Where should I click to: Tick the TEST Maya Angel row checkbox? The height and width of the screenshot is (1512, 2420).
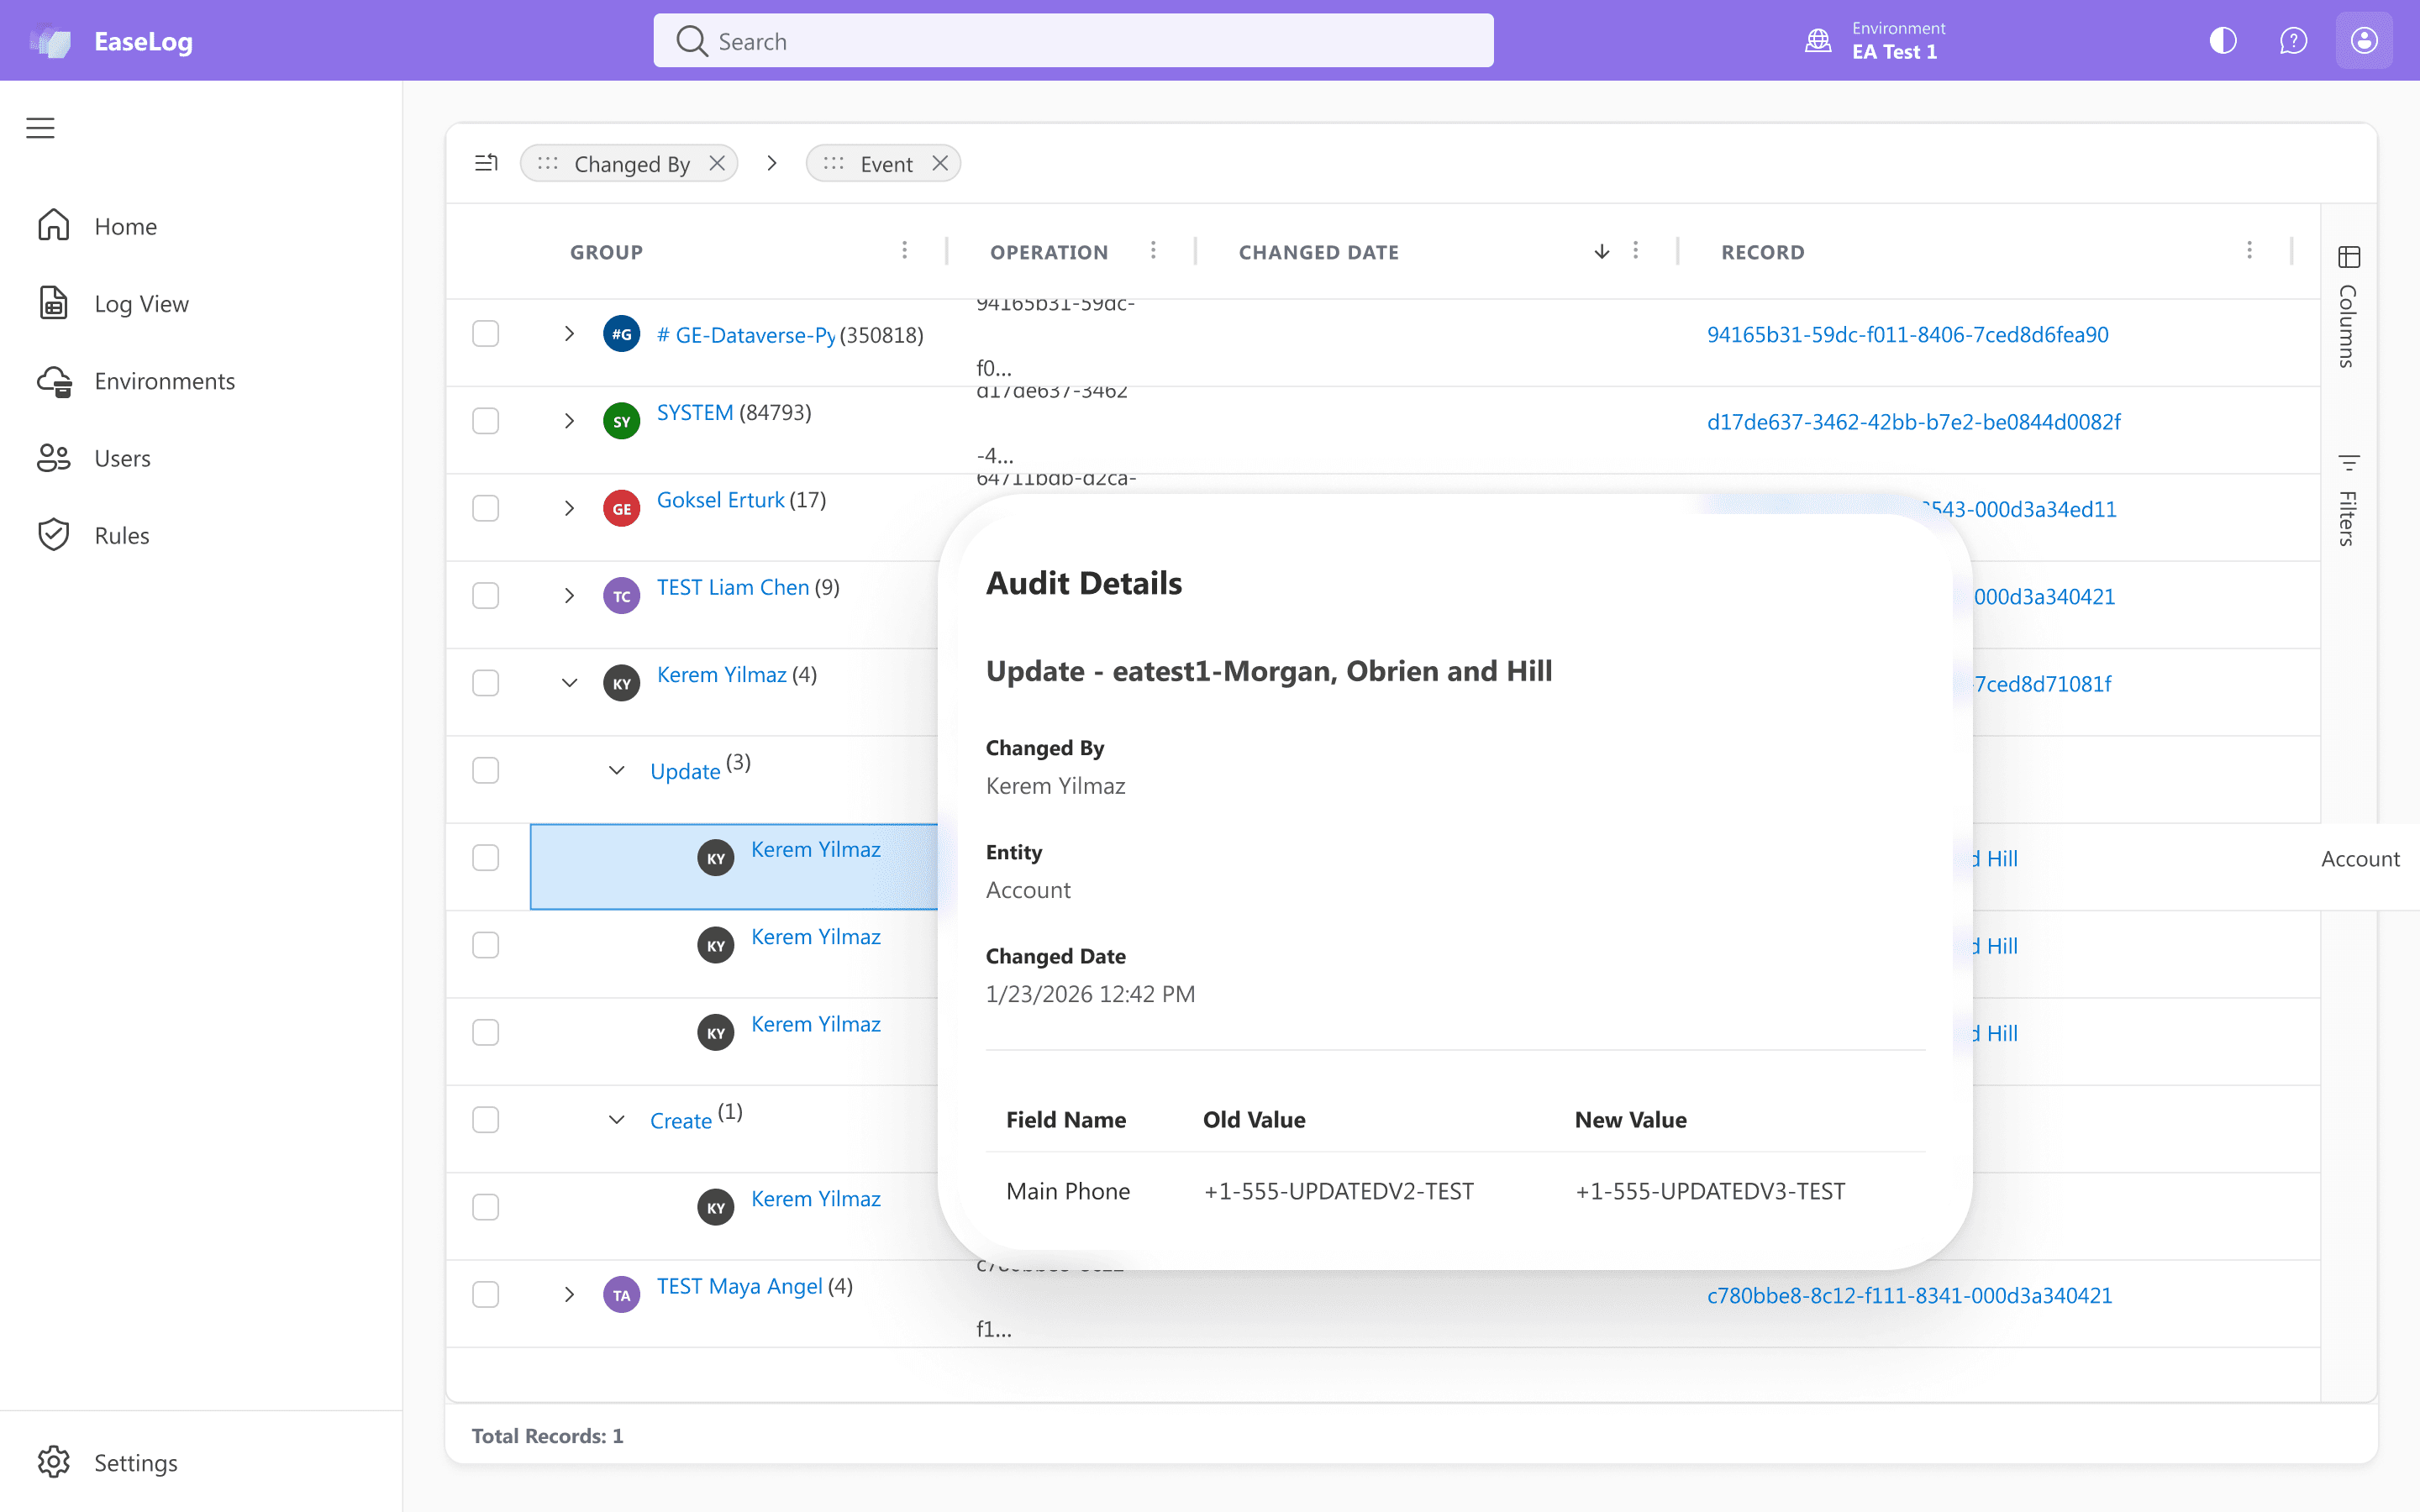coord(486,1294)
